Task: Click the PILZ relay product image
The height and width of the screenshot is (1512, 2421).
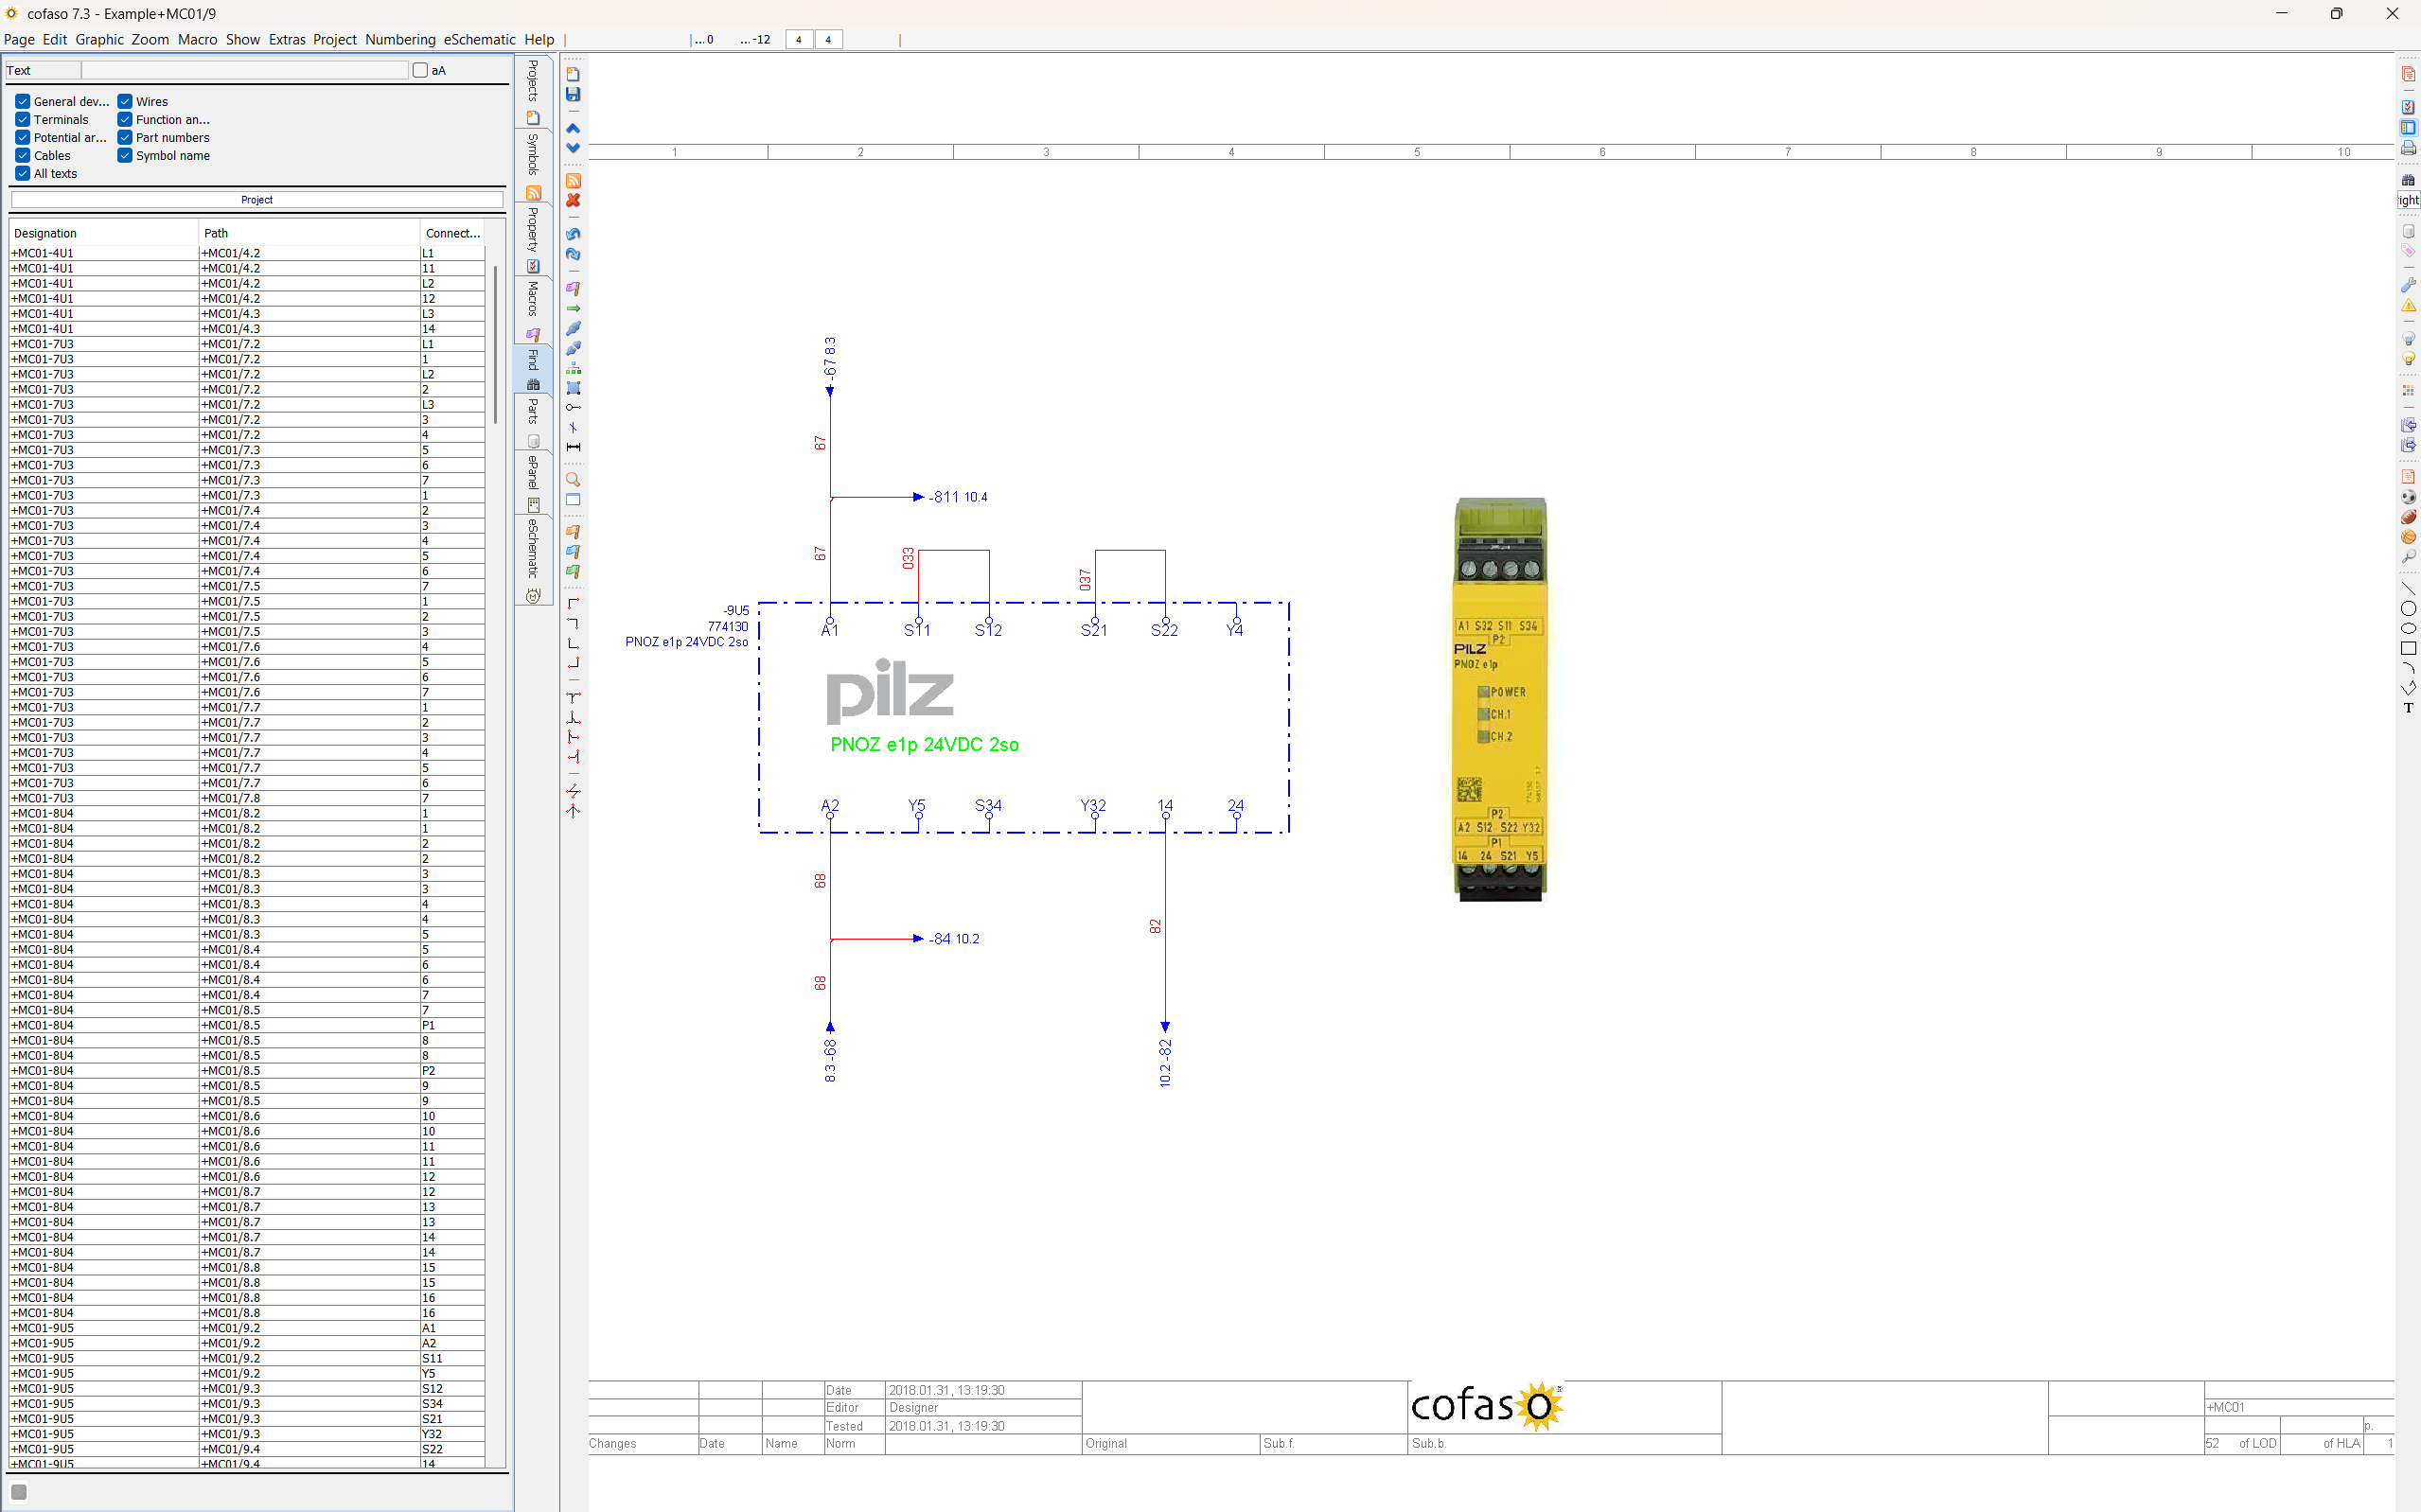Action: [1500, 699]
